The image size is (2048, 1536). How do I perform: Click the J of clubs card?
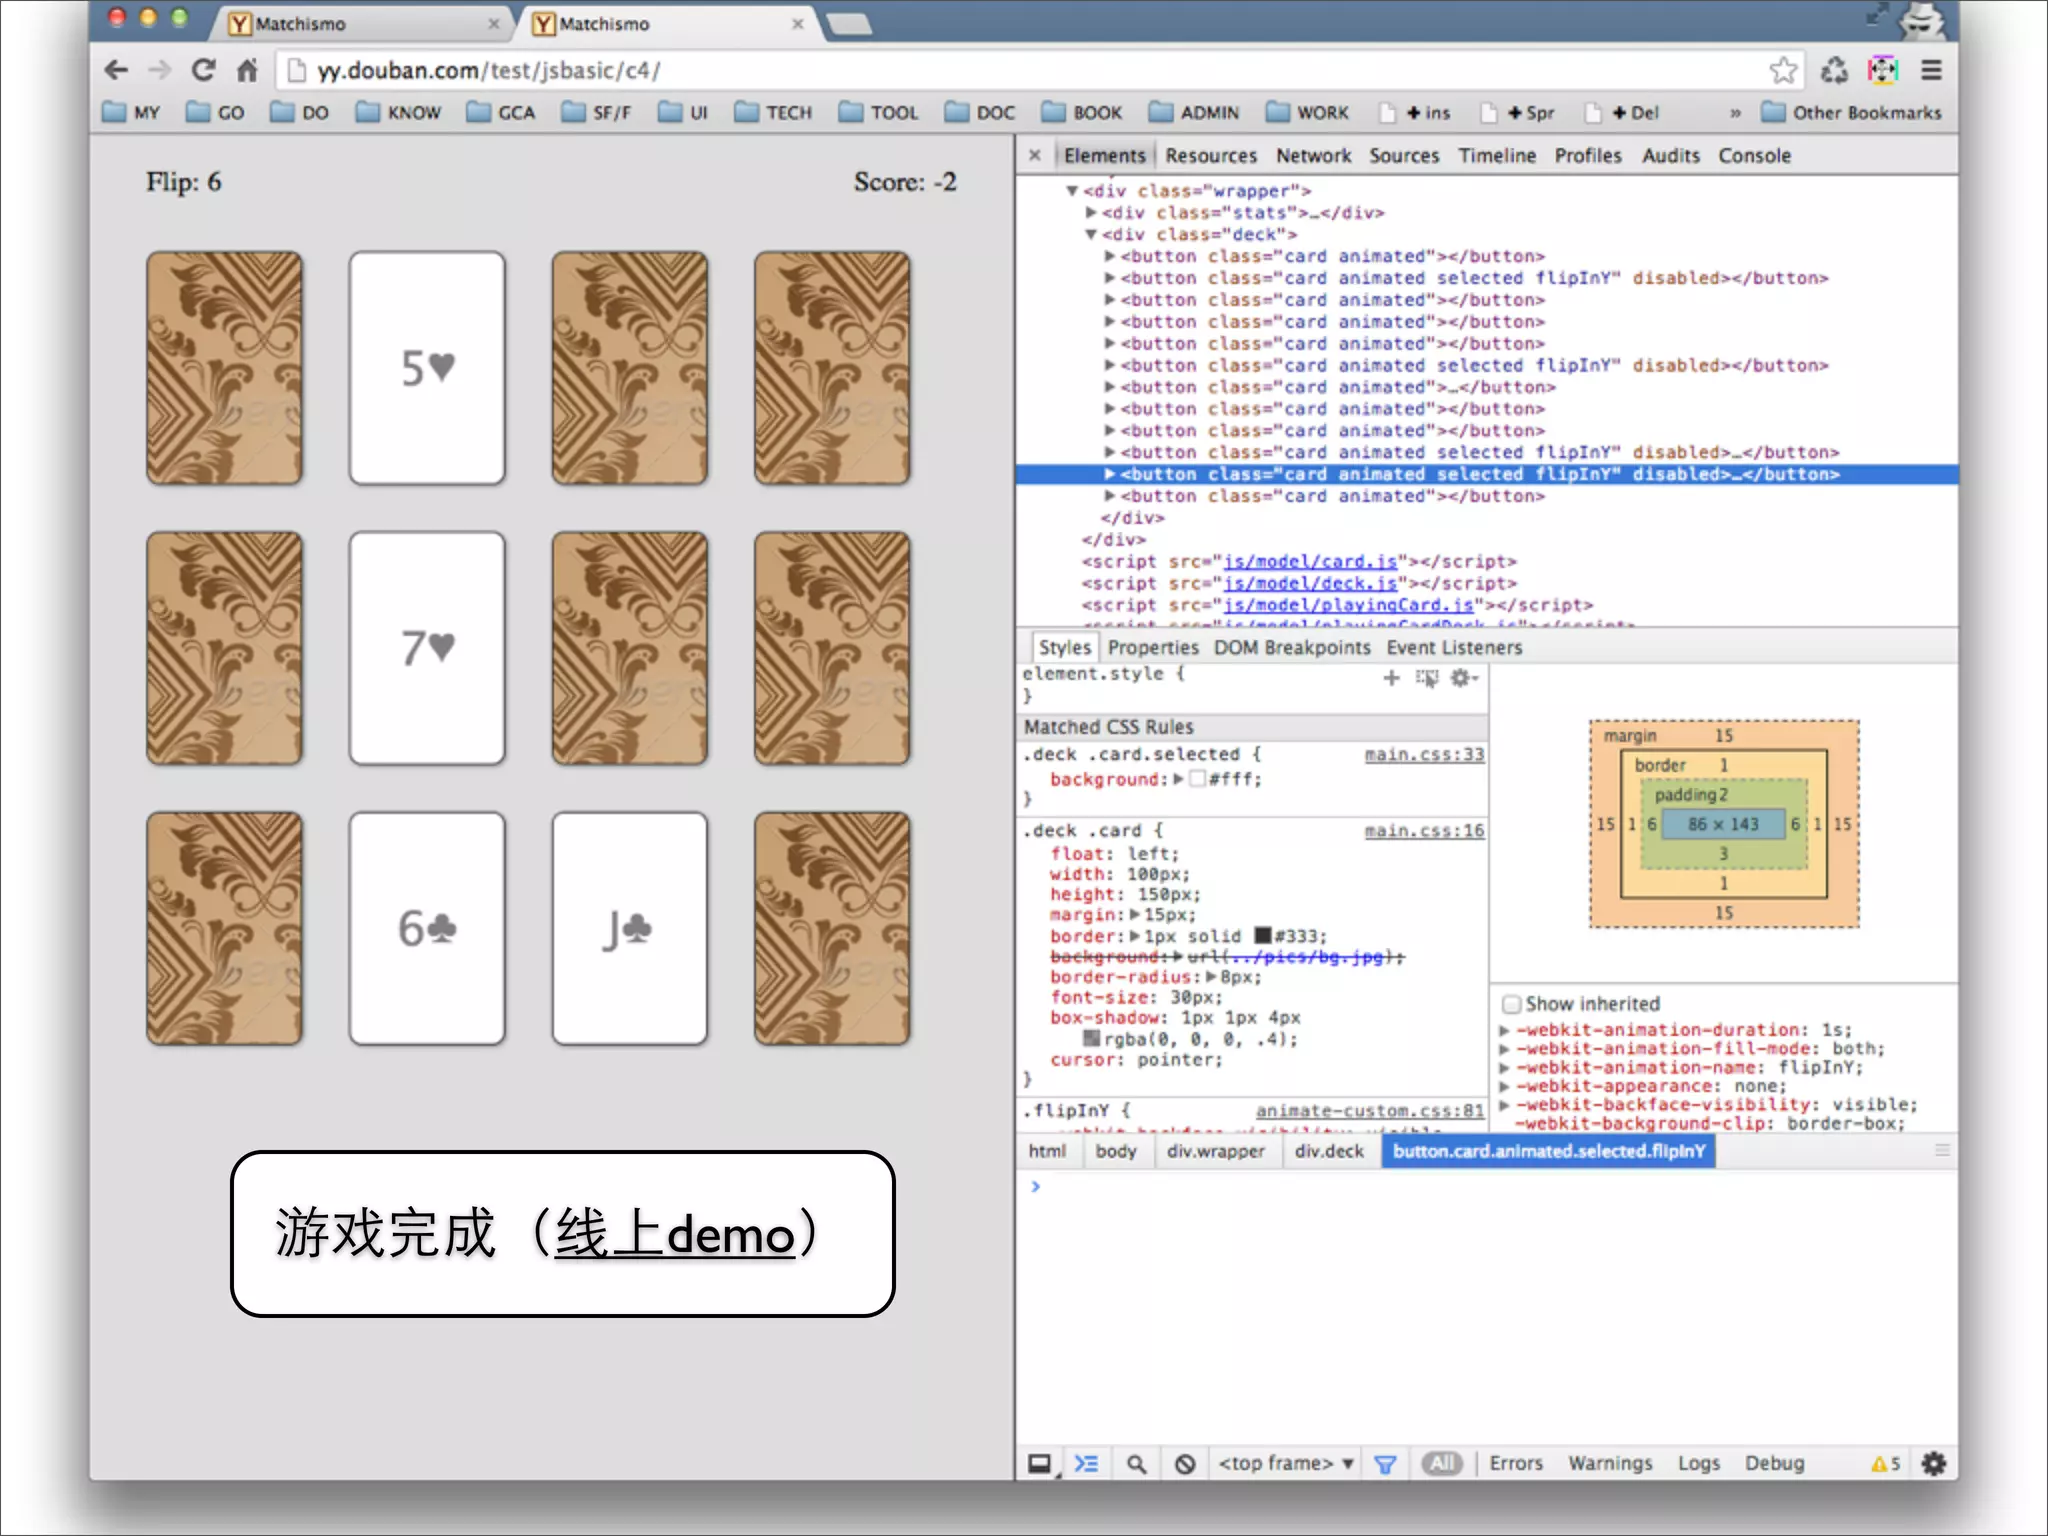[x=629, y=928]
